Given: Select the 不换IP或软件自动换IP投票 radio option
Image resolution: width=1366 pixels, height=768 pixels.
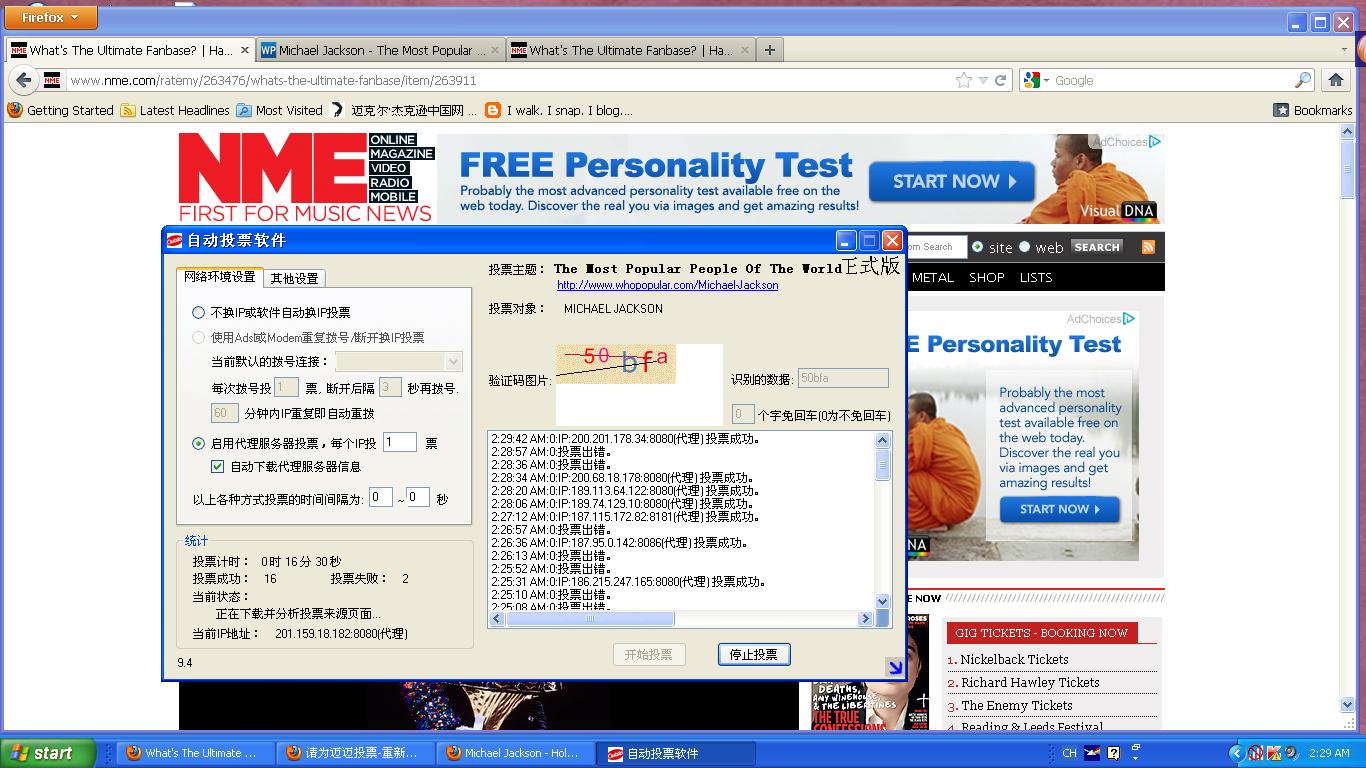Looking at the screenshot, I should tap(199, 313).
